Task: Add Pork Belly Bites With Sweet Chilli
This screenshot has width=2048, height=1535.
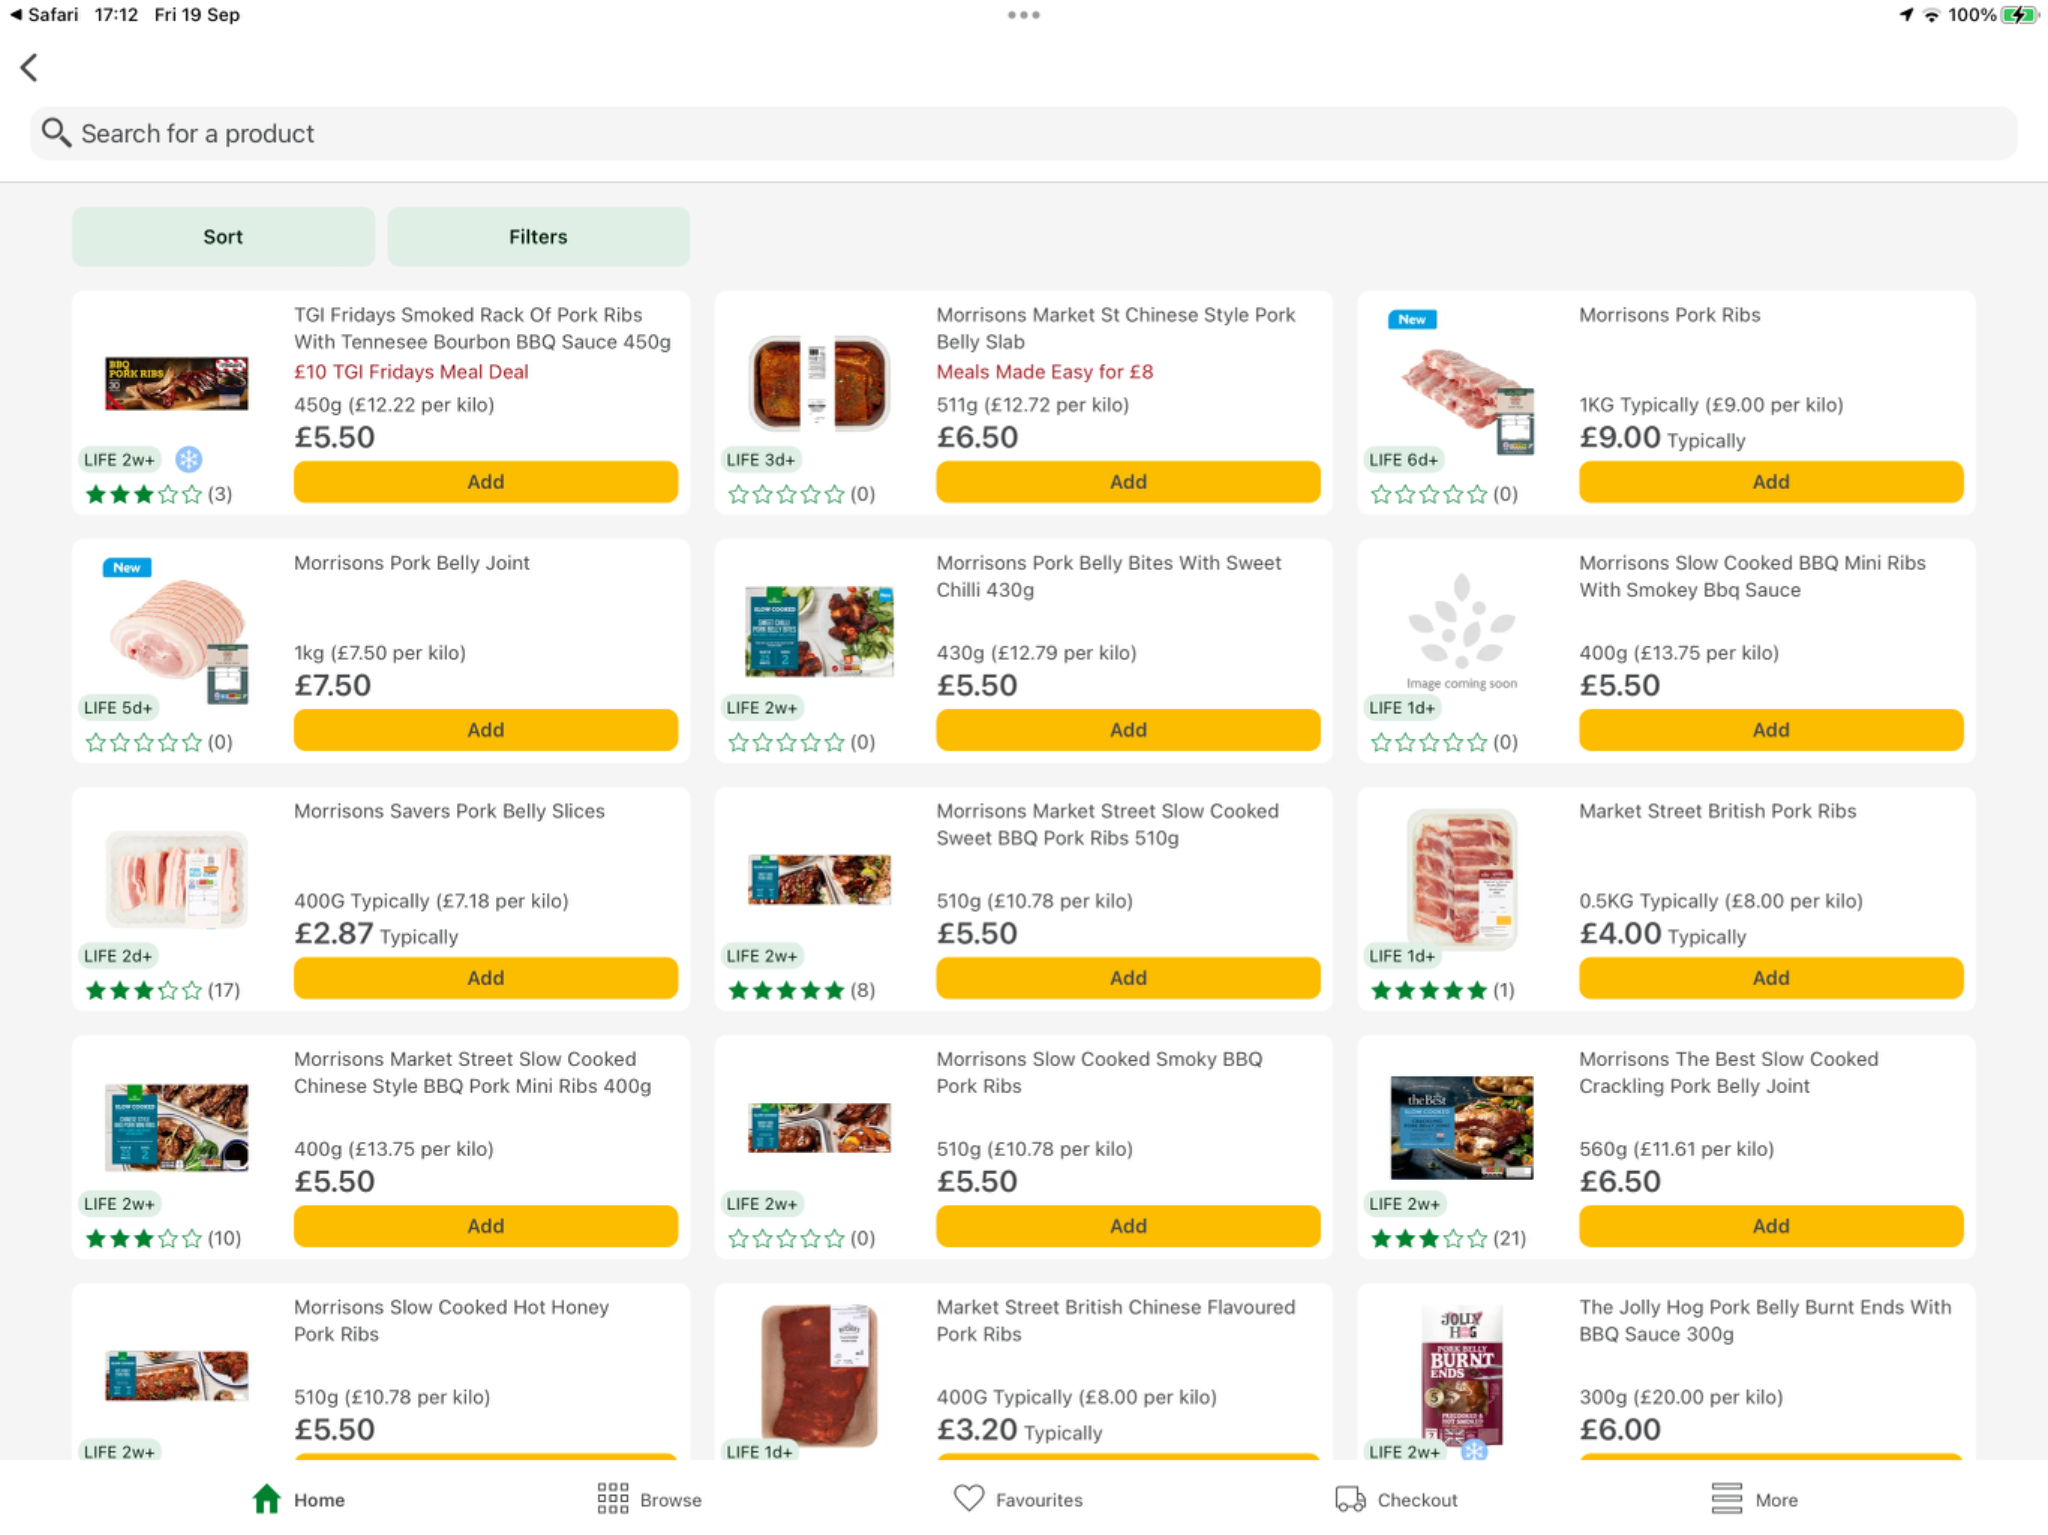Action: coord(1128,730)
